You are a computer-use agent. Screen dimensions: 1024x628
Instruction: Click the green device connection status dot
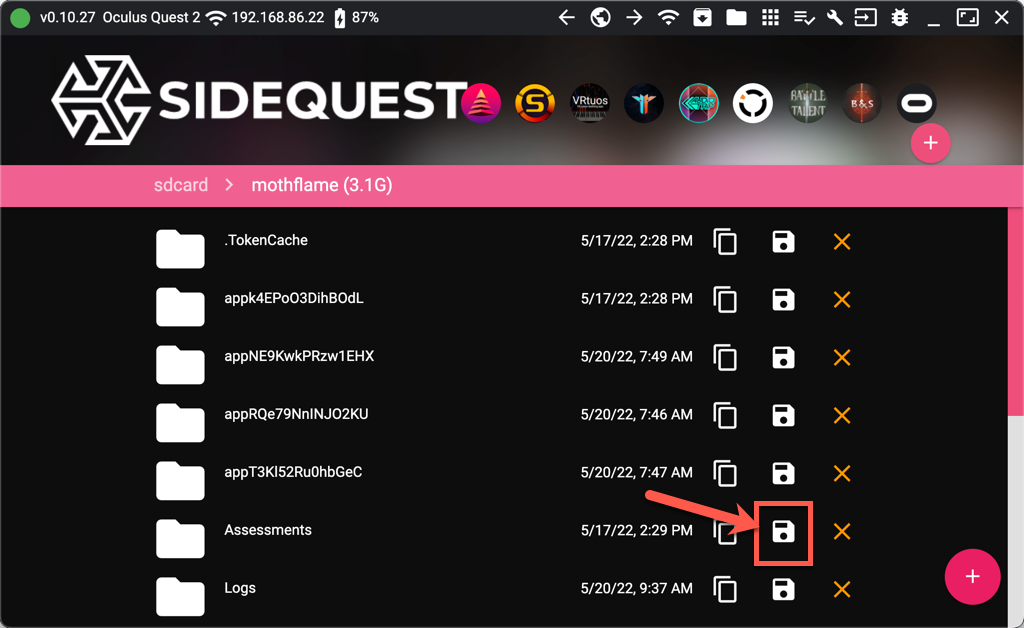[x=20, y=18]
